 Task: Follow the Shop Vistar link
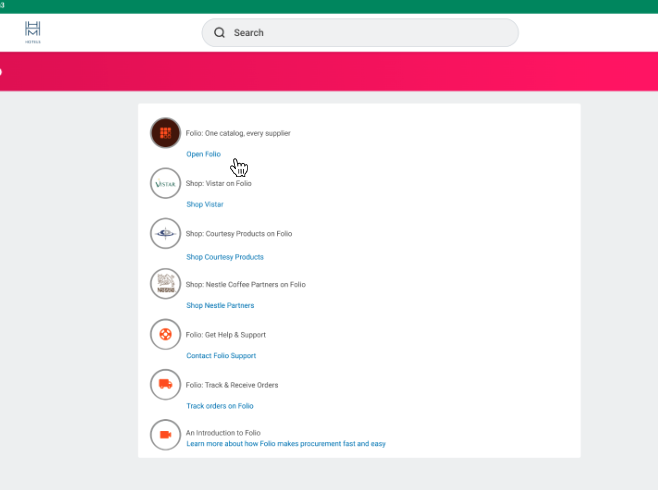(x=205, y=204)
